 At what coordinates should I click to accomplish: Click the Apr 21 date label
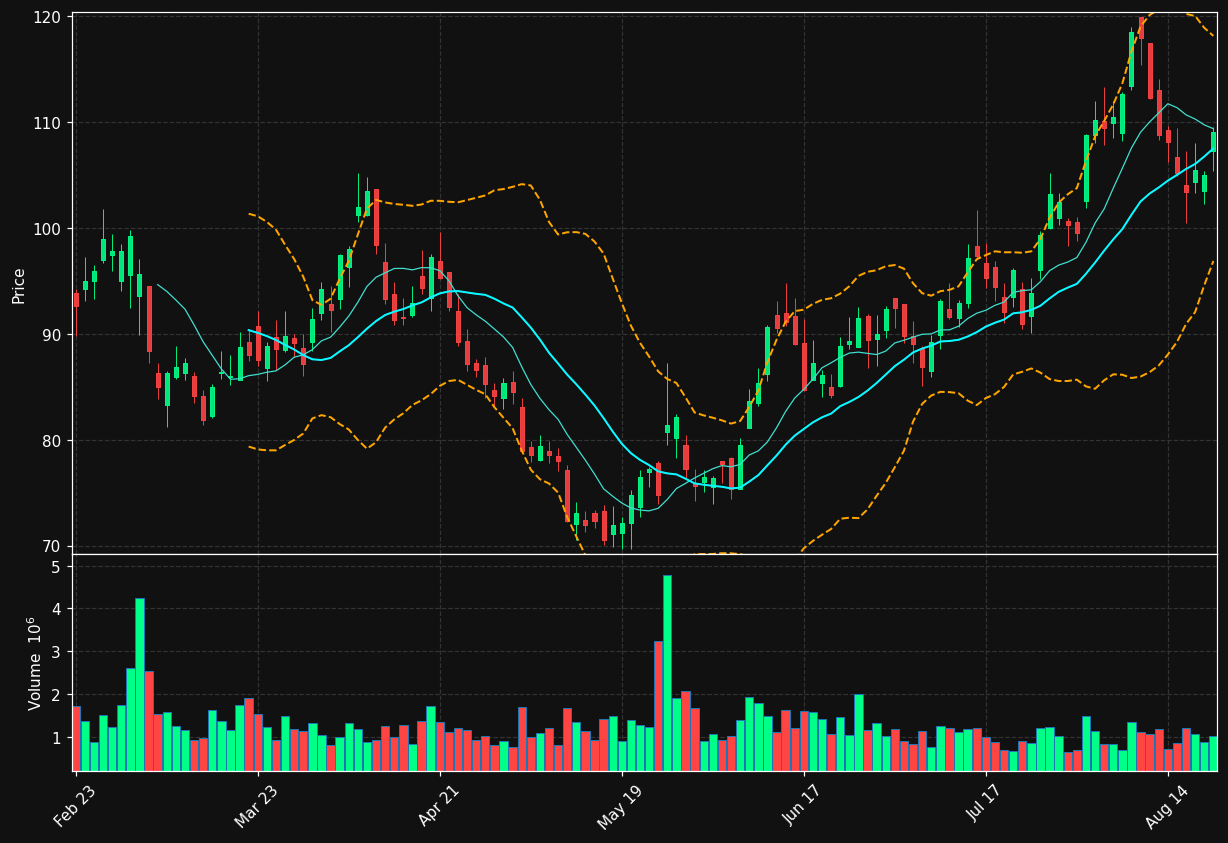(439, 805)
